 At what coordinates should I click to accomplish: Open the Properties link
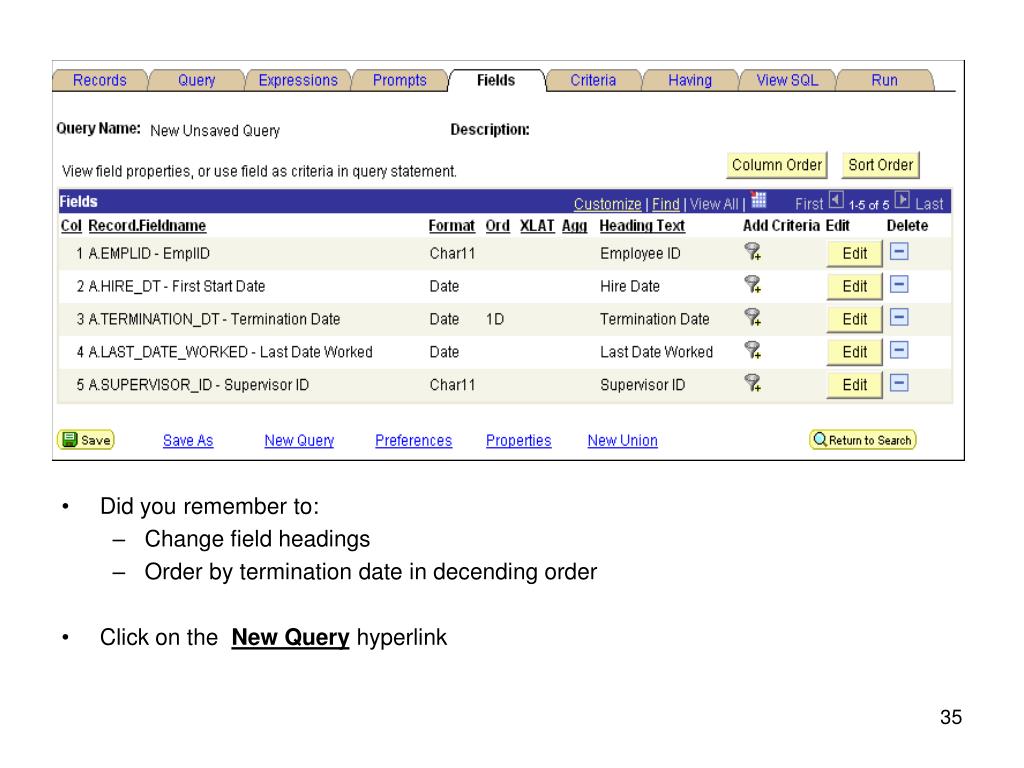[x=519, y=441]
